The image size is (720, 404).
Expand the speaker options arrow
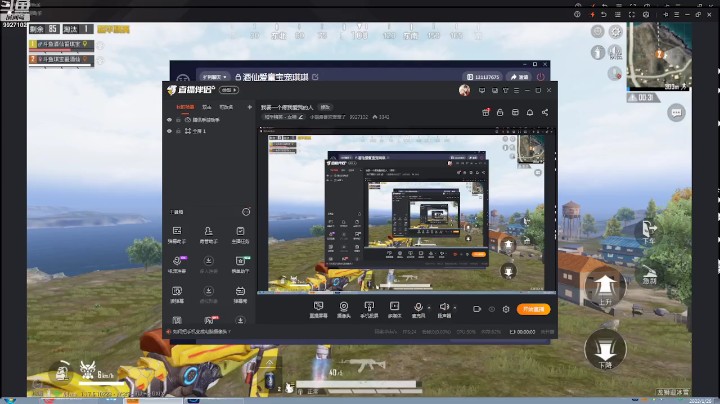coord(455,307)
